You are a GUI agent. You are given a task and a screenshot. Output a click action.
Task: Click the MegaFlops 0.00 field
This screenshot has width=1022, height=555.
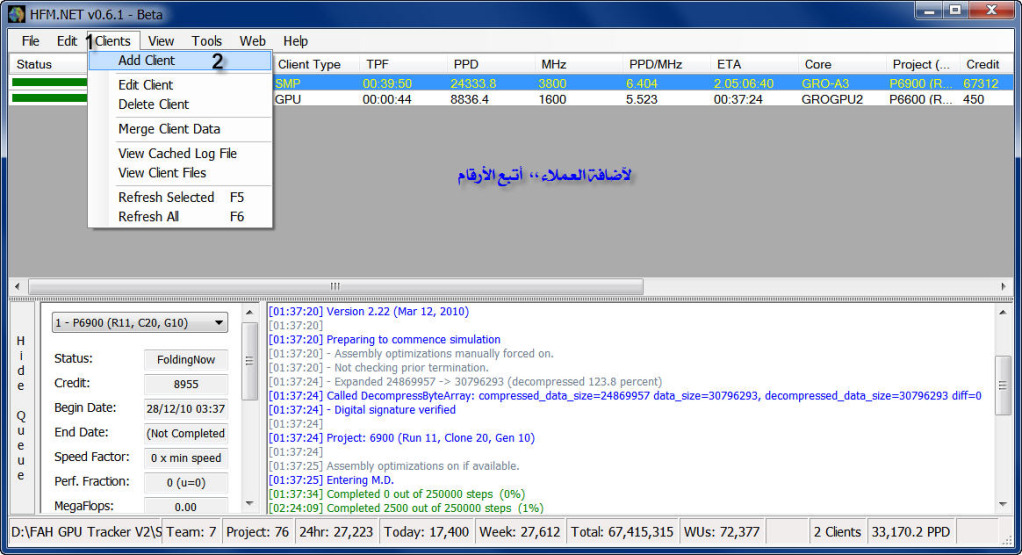point(186,506)
